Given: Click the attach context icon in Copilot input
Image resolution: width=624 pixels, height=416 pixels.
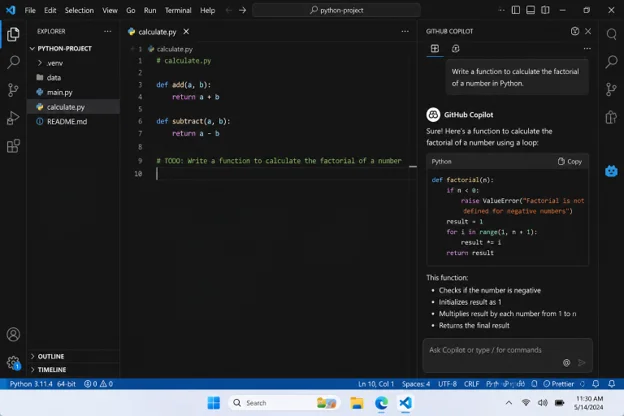Looking at the screenshot, I should coord(566,363).
